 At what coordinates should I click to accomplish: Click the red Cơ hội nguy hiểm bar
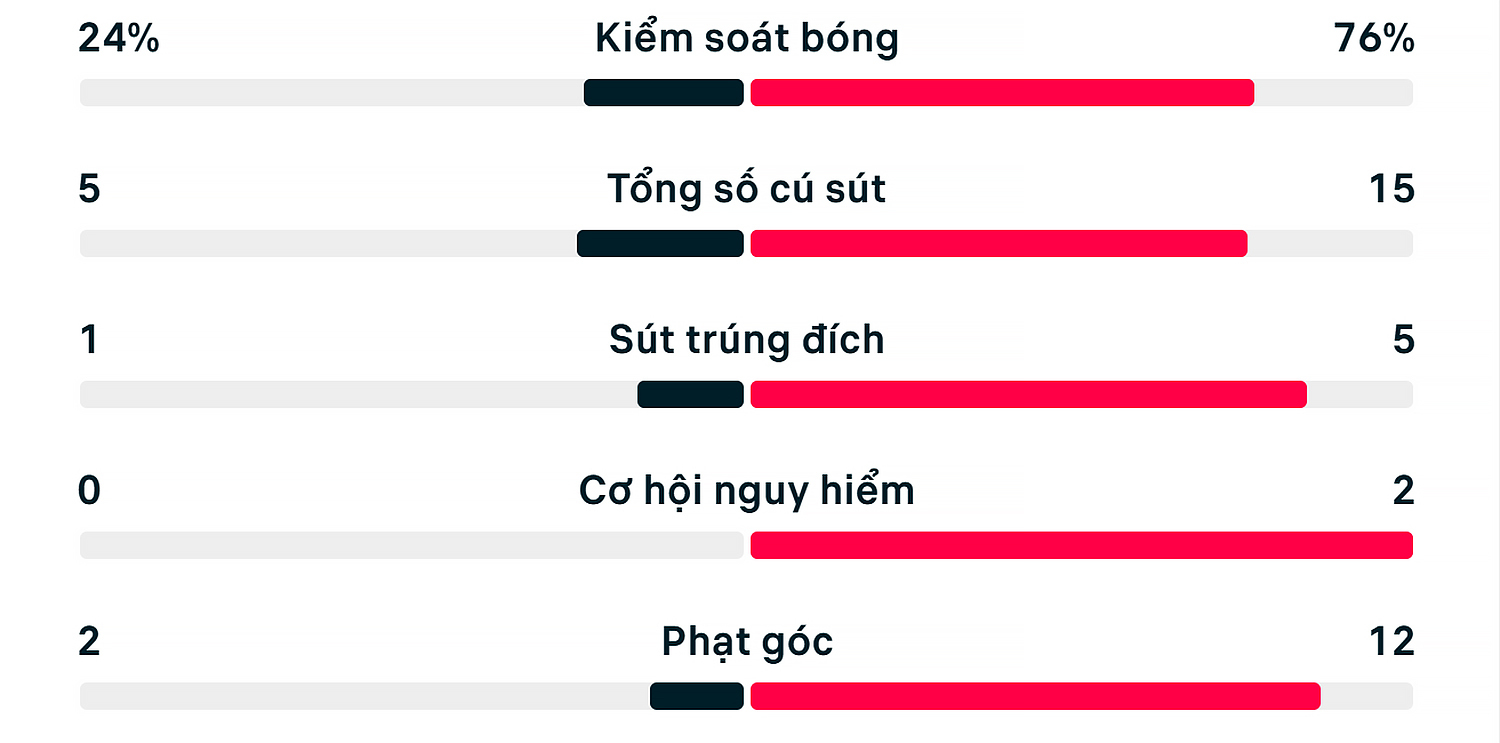1081,545
